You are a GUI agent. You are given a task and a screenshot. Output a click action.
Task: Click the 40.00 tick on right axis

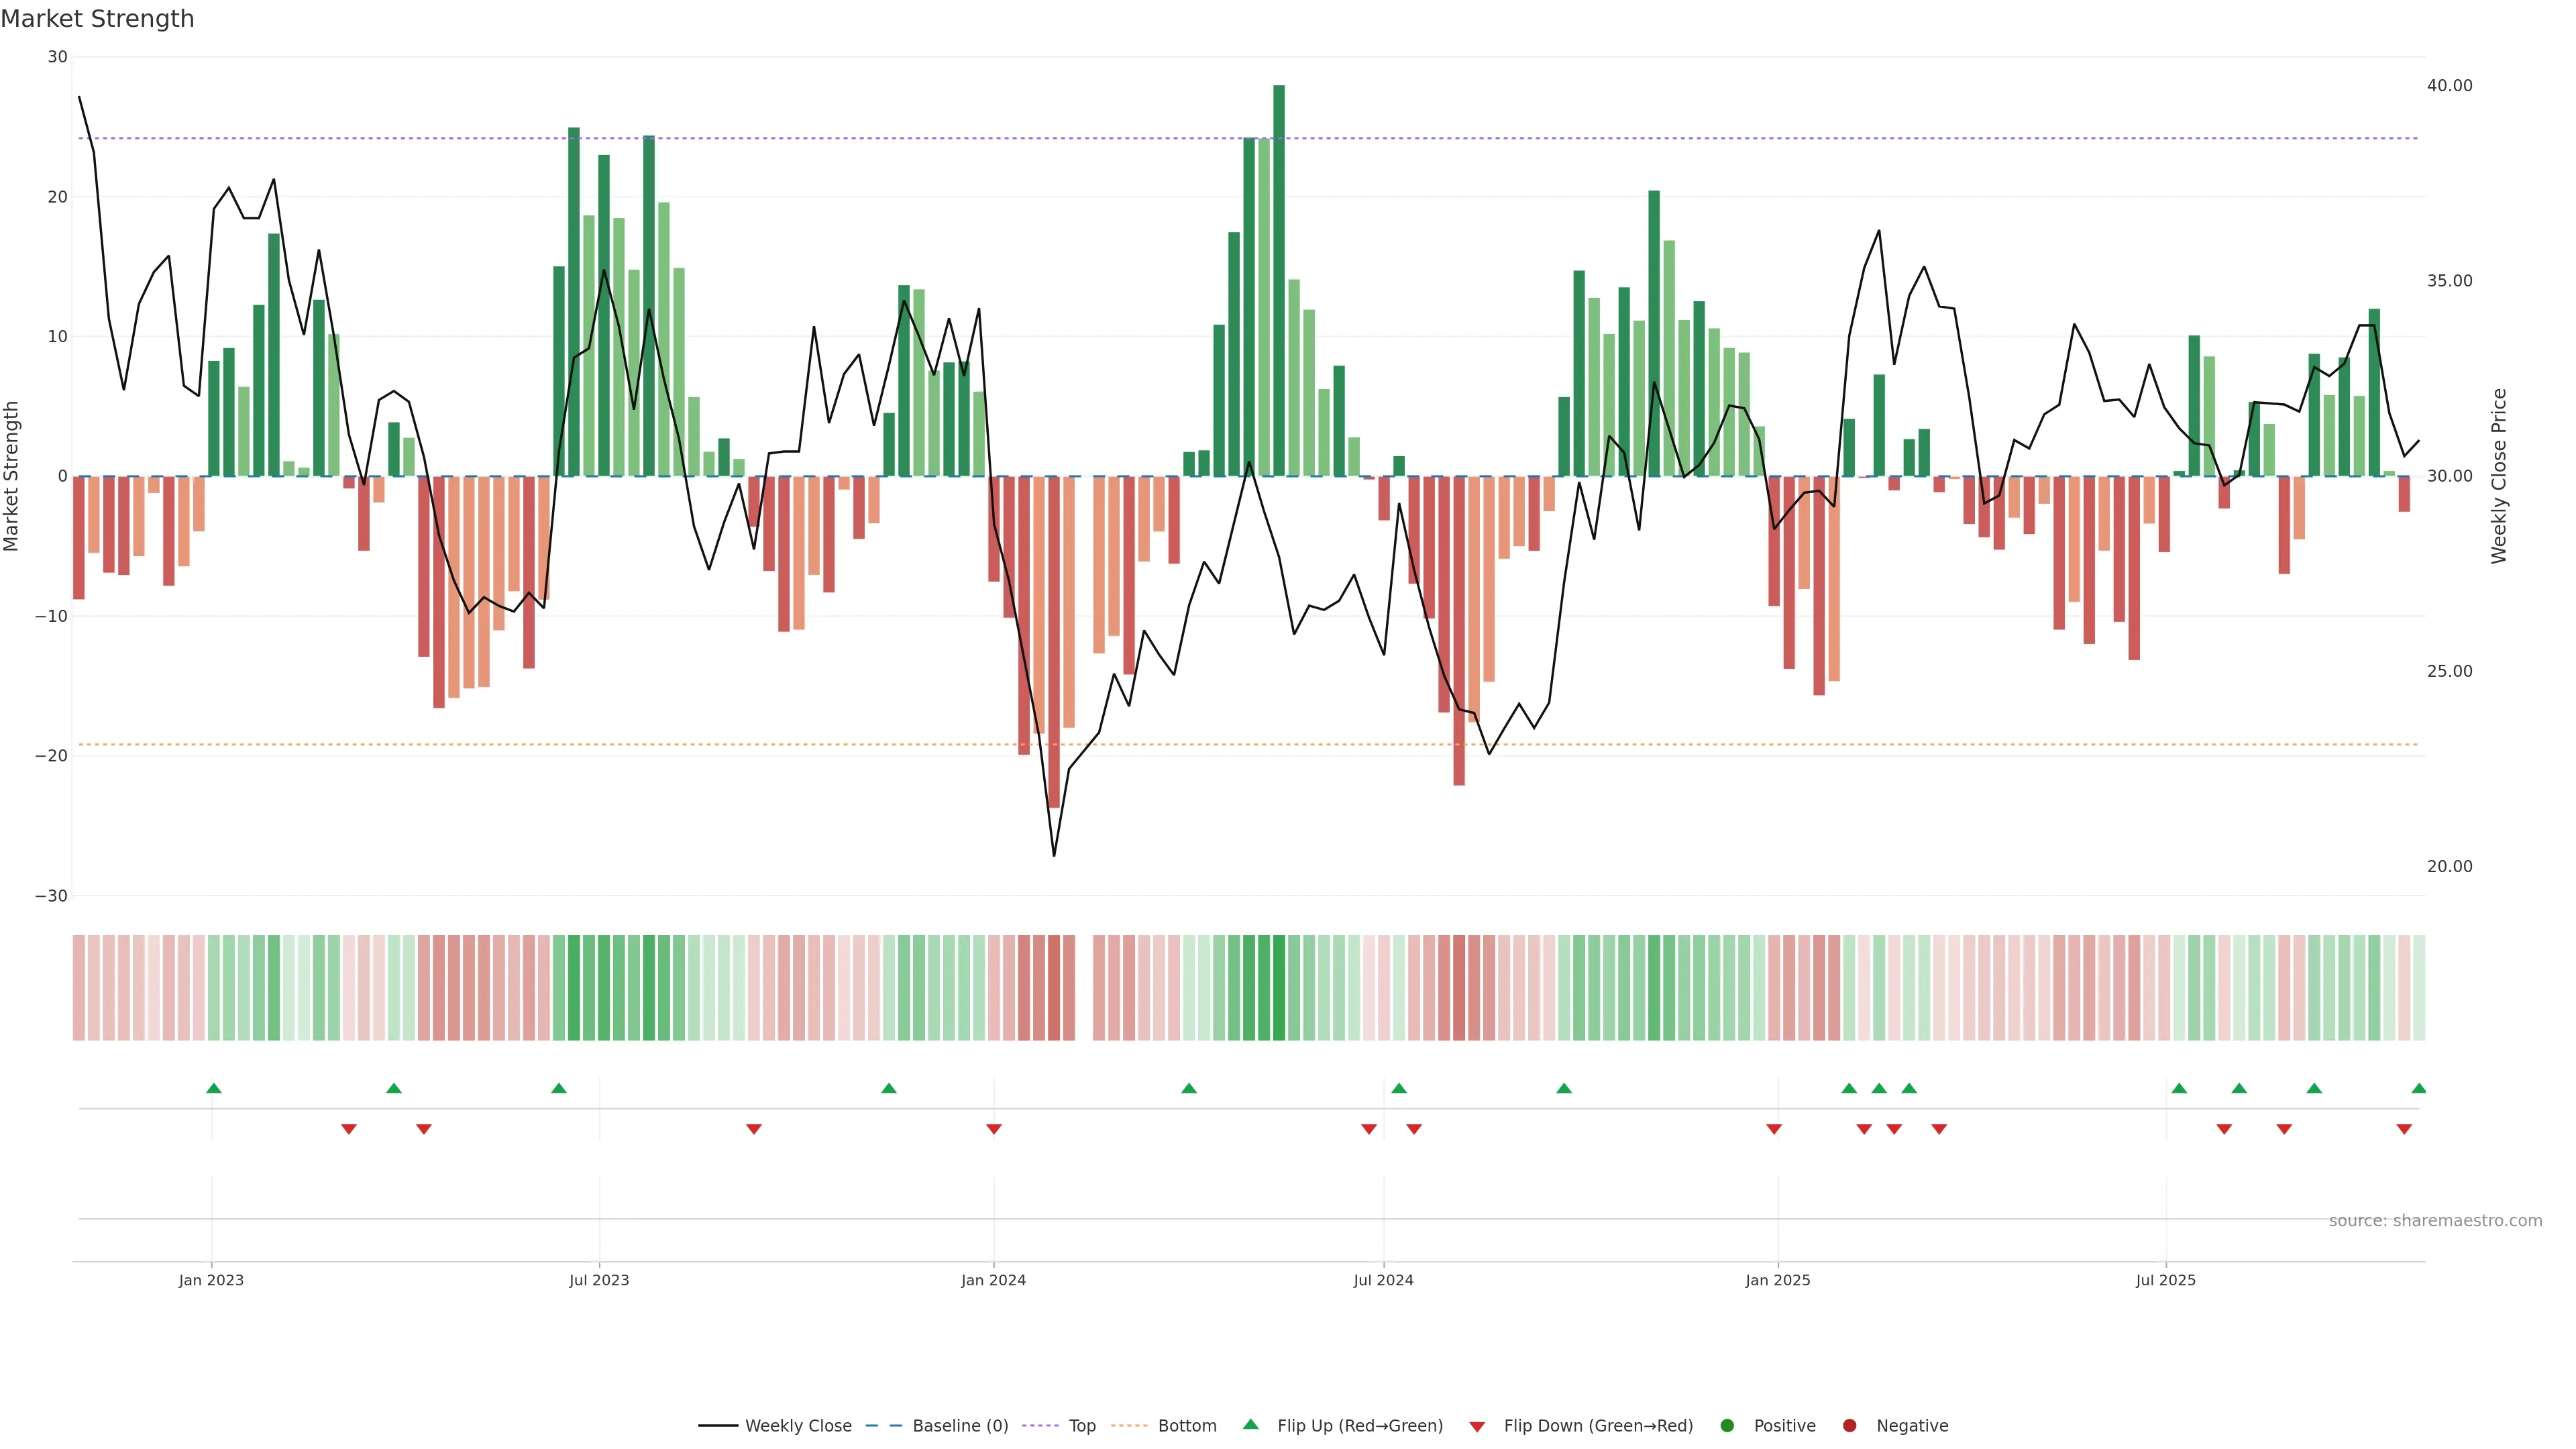click(2449, 86)
